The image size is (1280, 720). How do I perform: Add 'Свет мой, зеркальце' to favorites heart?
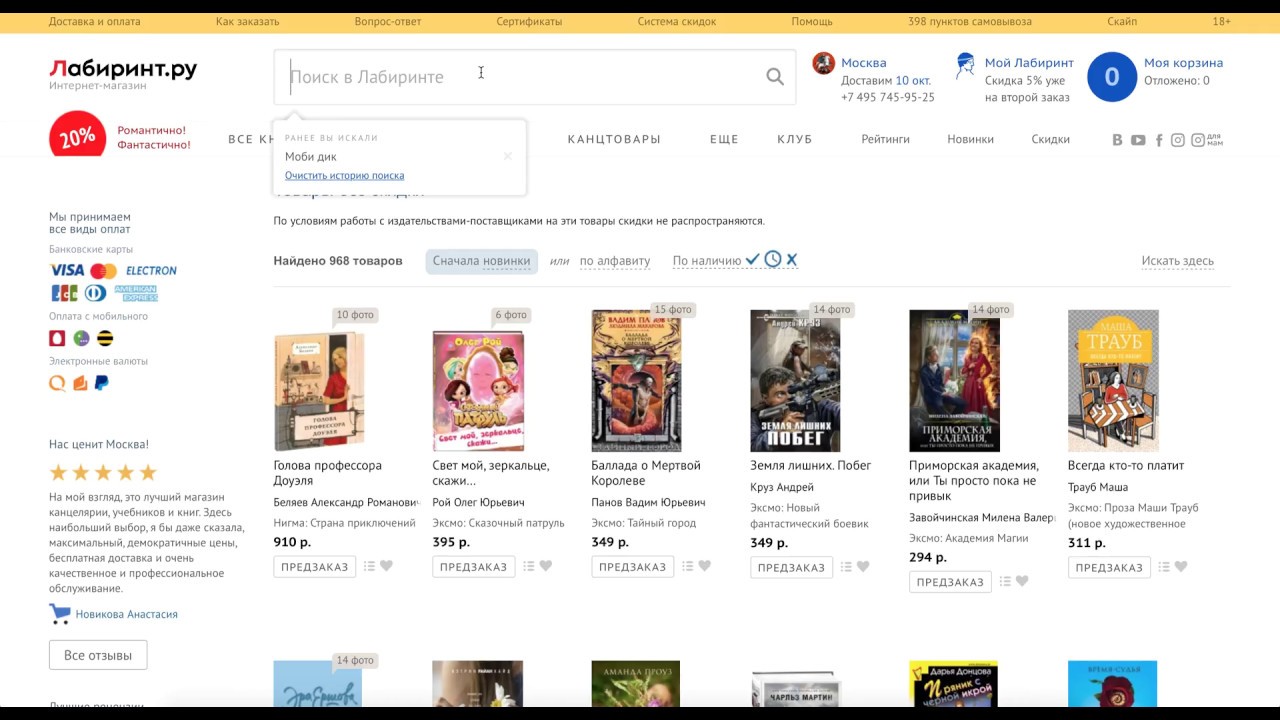[545, 566]
